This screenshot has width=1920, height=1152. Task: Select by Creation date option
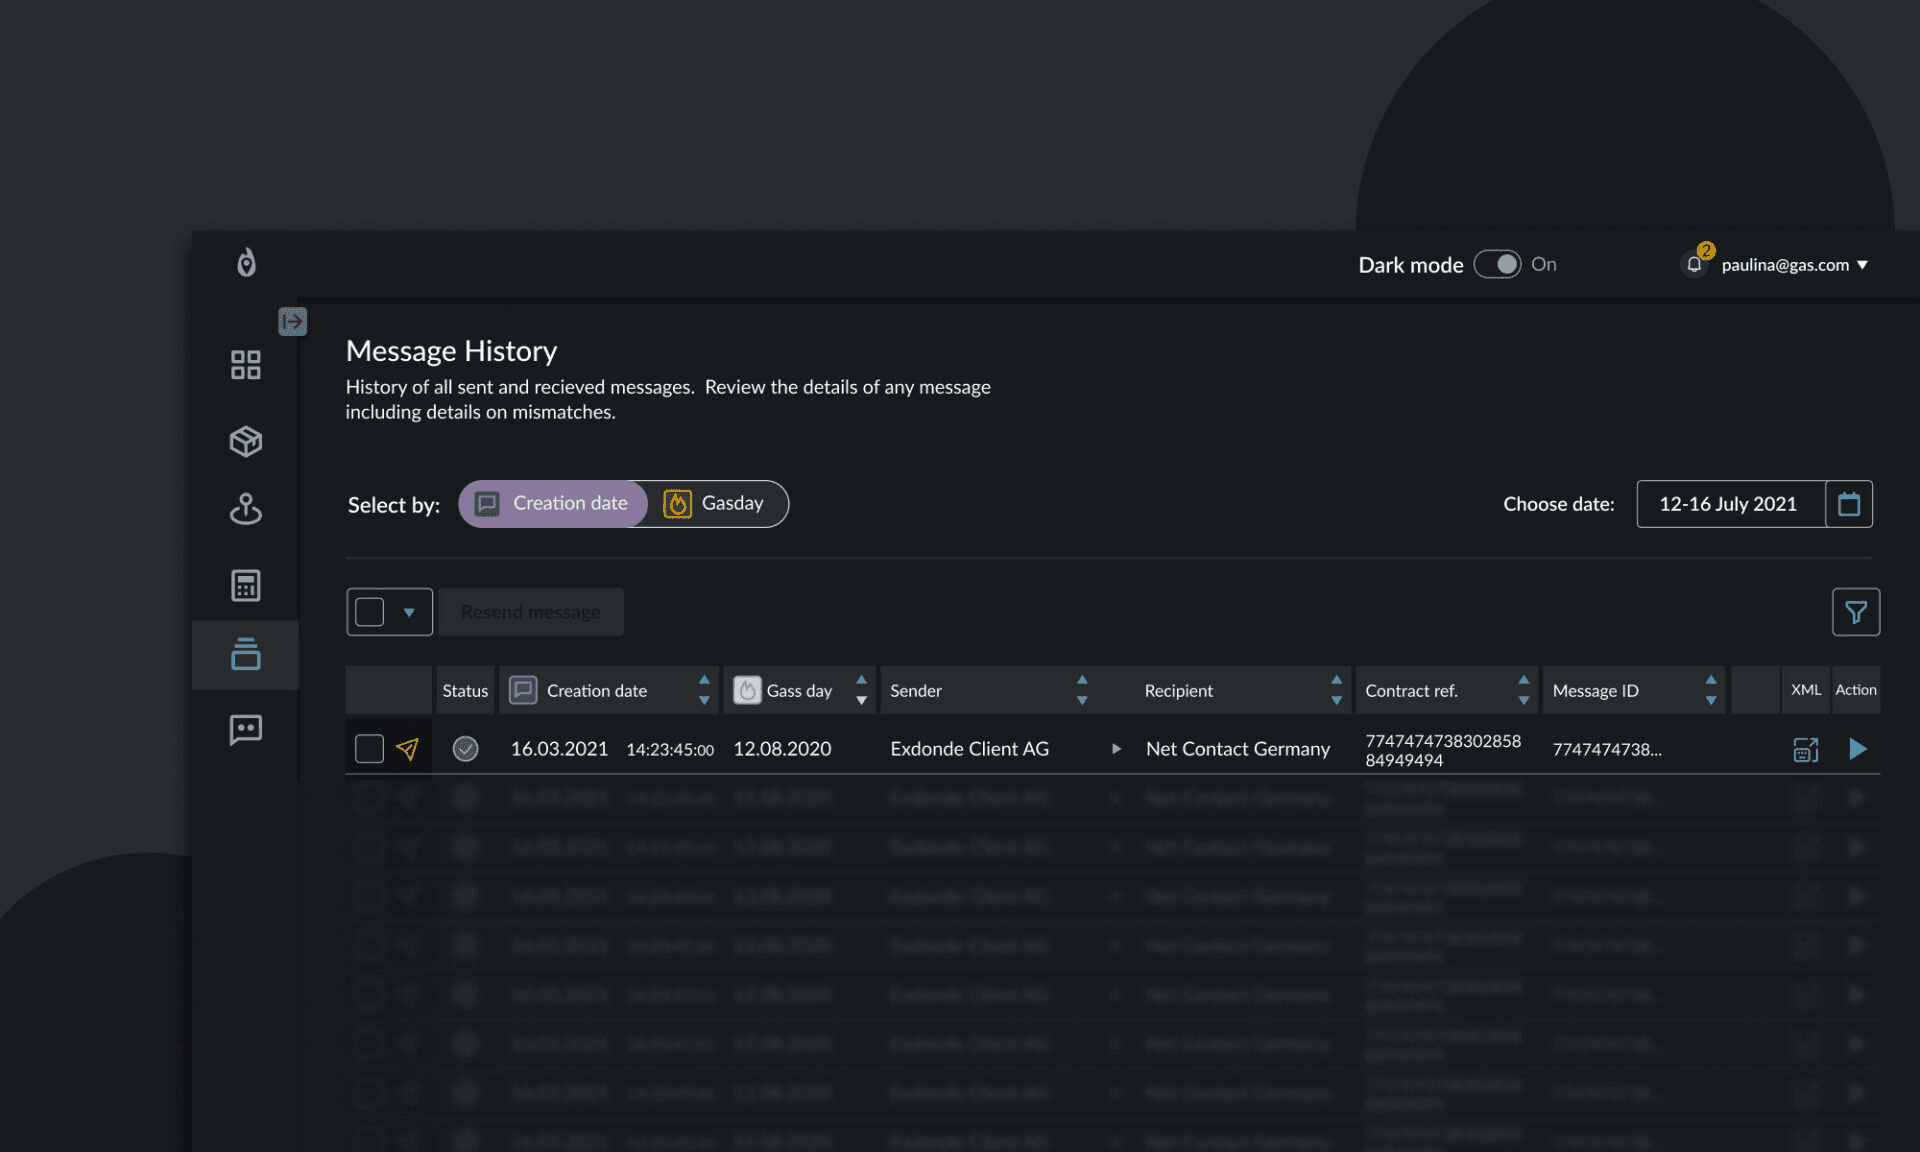coord(553,504)
